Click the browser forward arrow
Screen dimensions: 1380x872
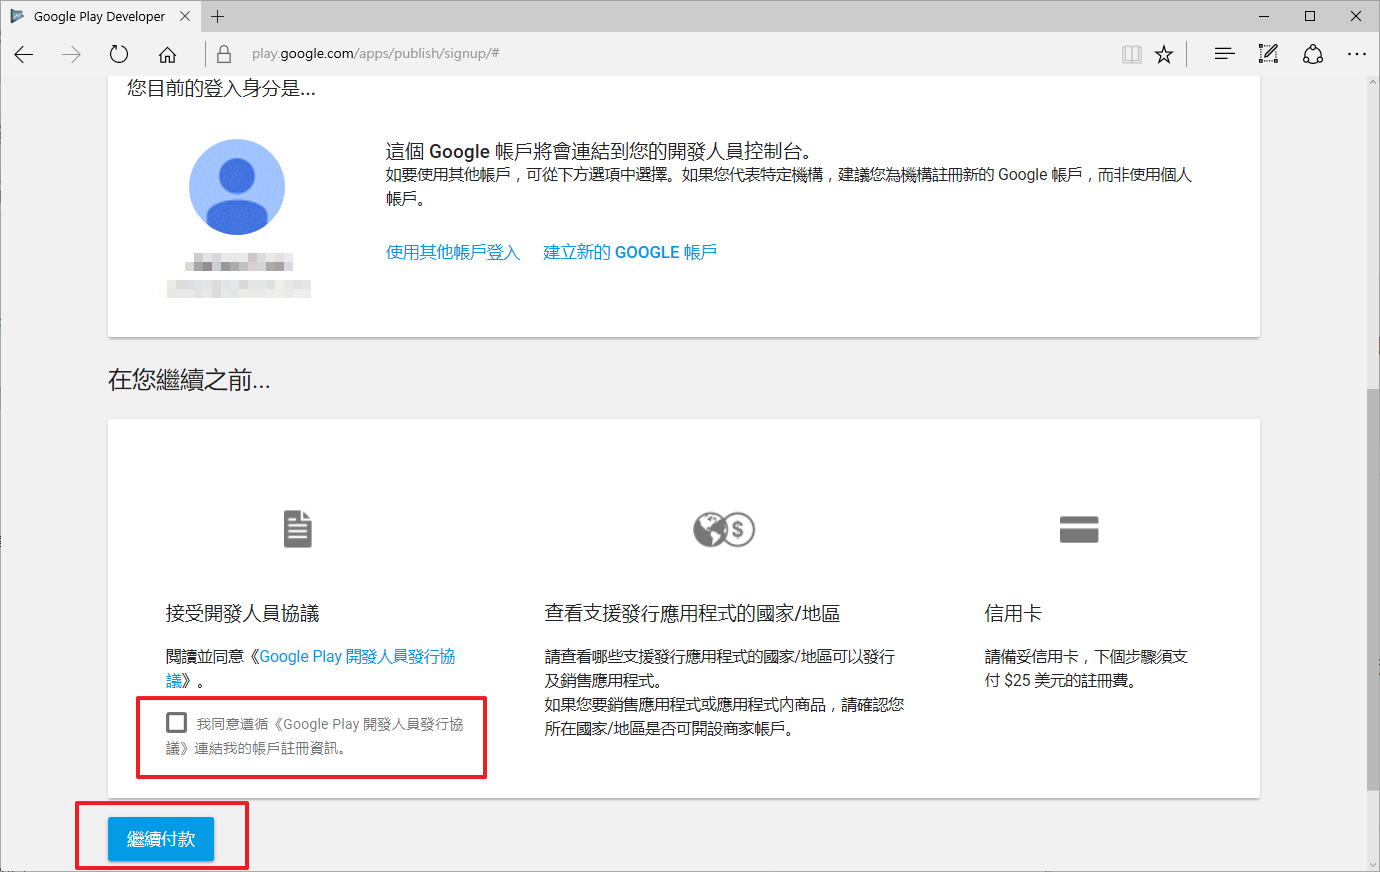pos(71,54)
